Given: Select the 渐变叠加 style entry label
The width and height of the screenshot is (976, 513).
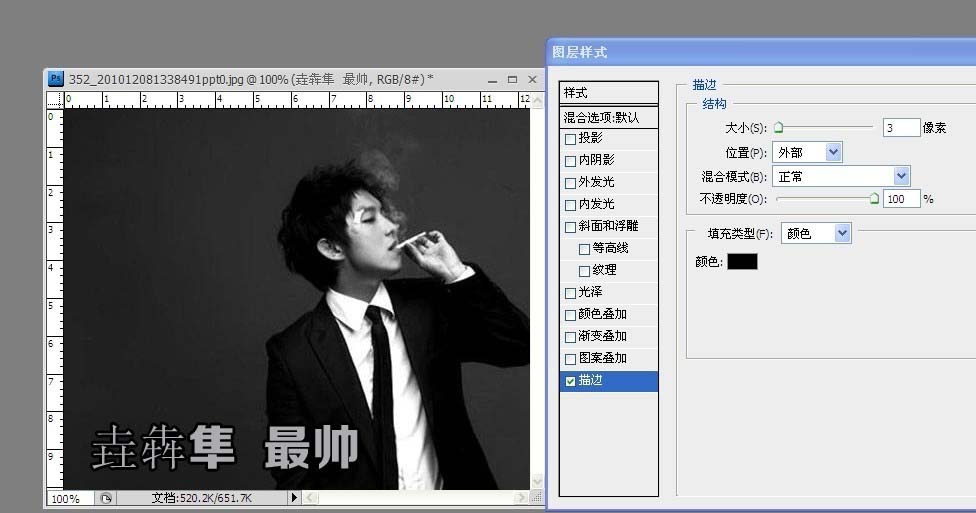Looking at the screenshot, I should pyautogui.click(x=602, y=336).
